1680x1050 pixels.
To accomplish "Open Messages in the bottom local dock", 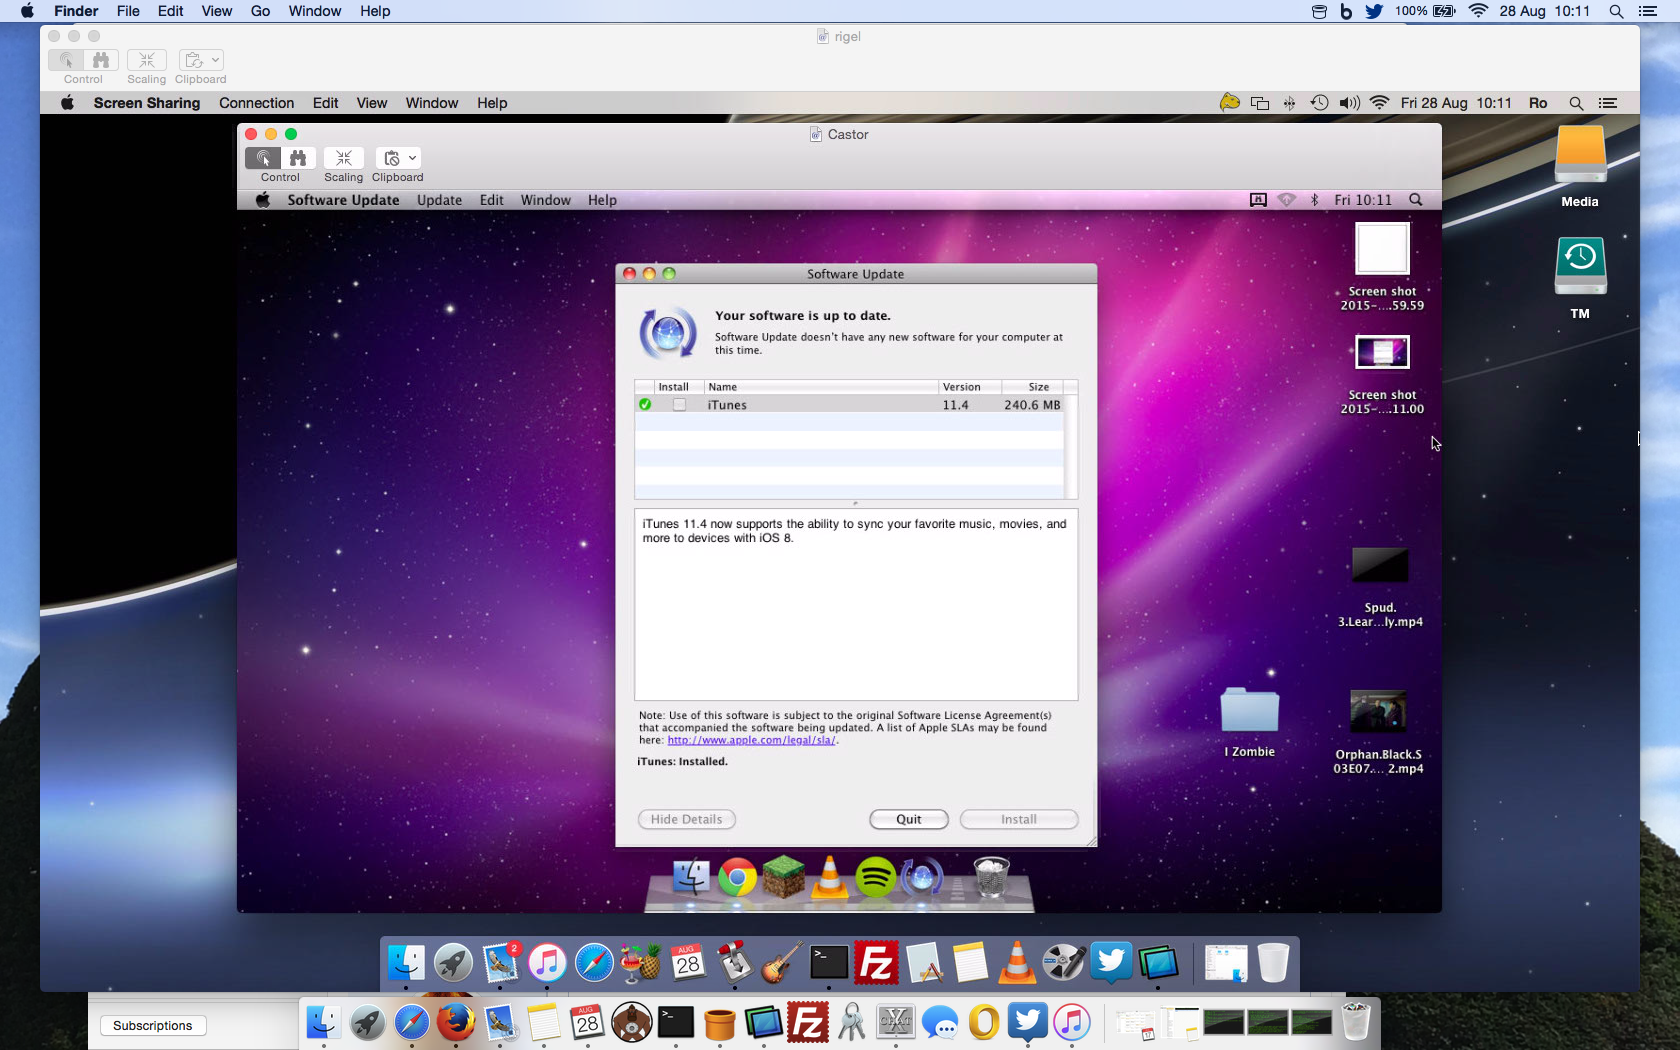I will [940, 1022].
